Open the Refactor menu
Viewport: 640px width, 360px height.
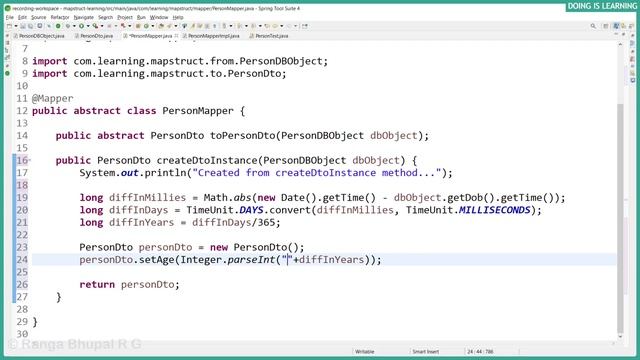pyautogui.click(x=60, y=17)
